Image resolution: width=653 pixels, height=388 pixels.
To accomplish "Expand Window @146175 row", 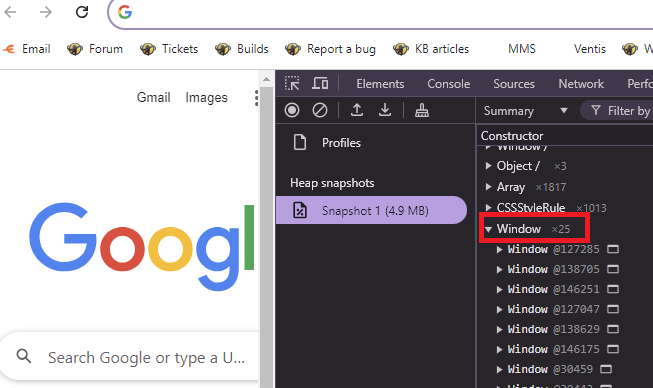I will point(499,349).
